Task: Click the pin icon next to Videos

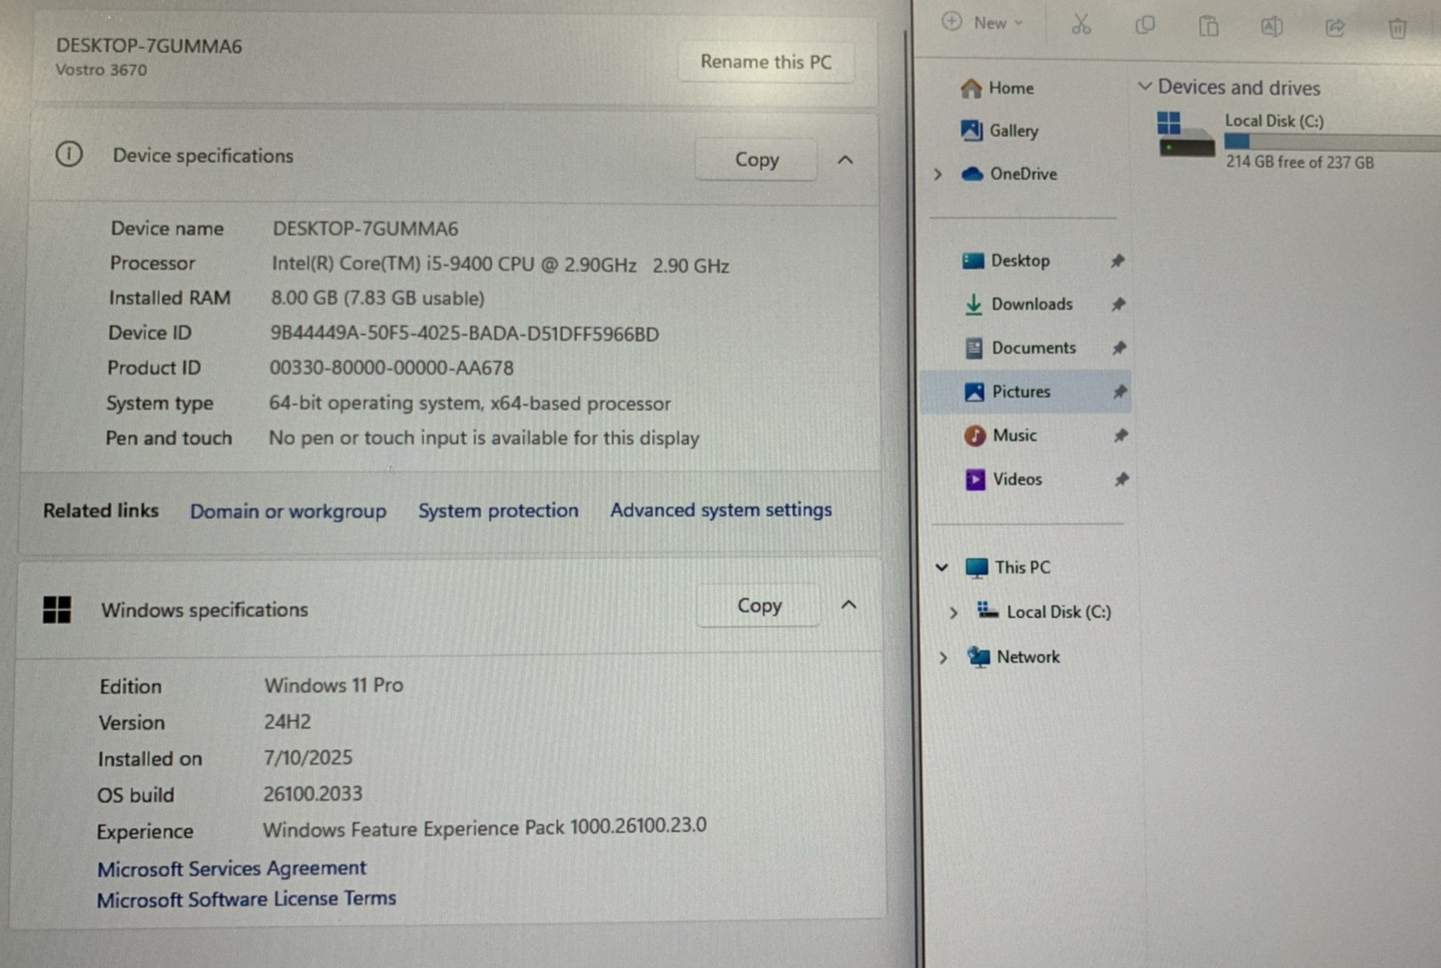Action: point(1122,480)
